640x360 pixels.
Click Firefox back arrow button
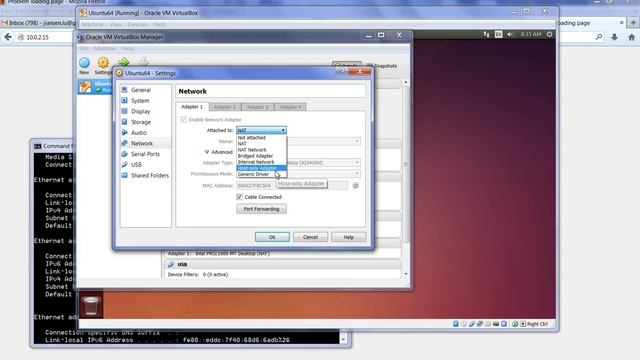coord(8,37)
